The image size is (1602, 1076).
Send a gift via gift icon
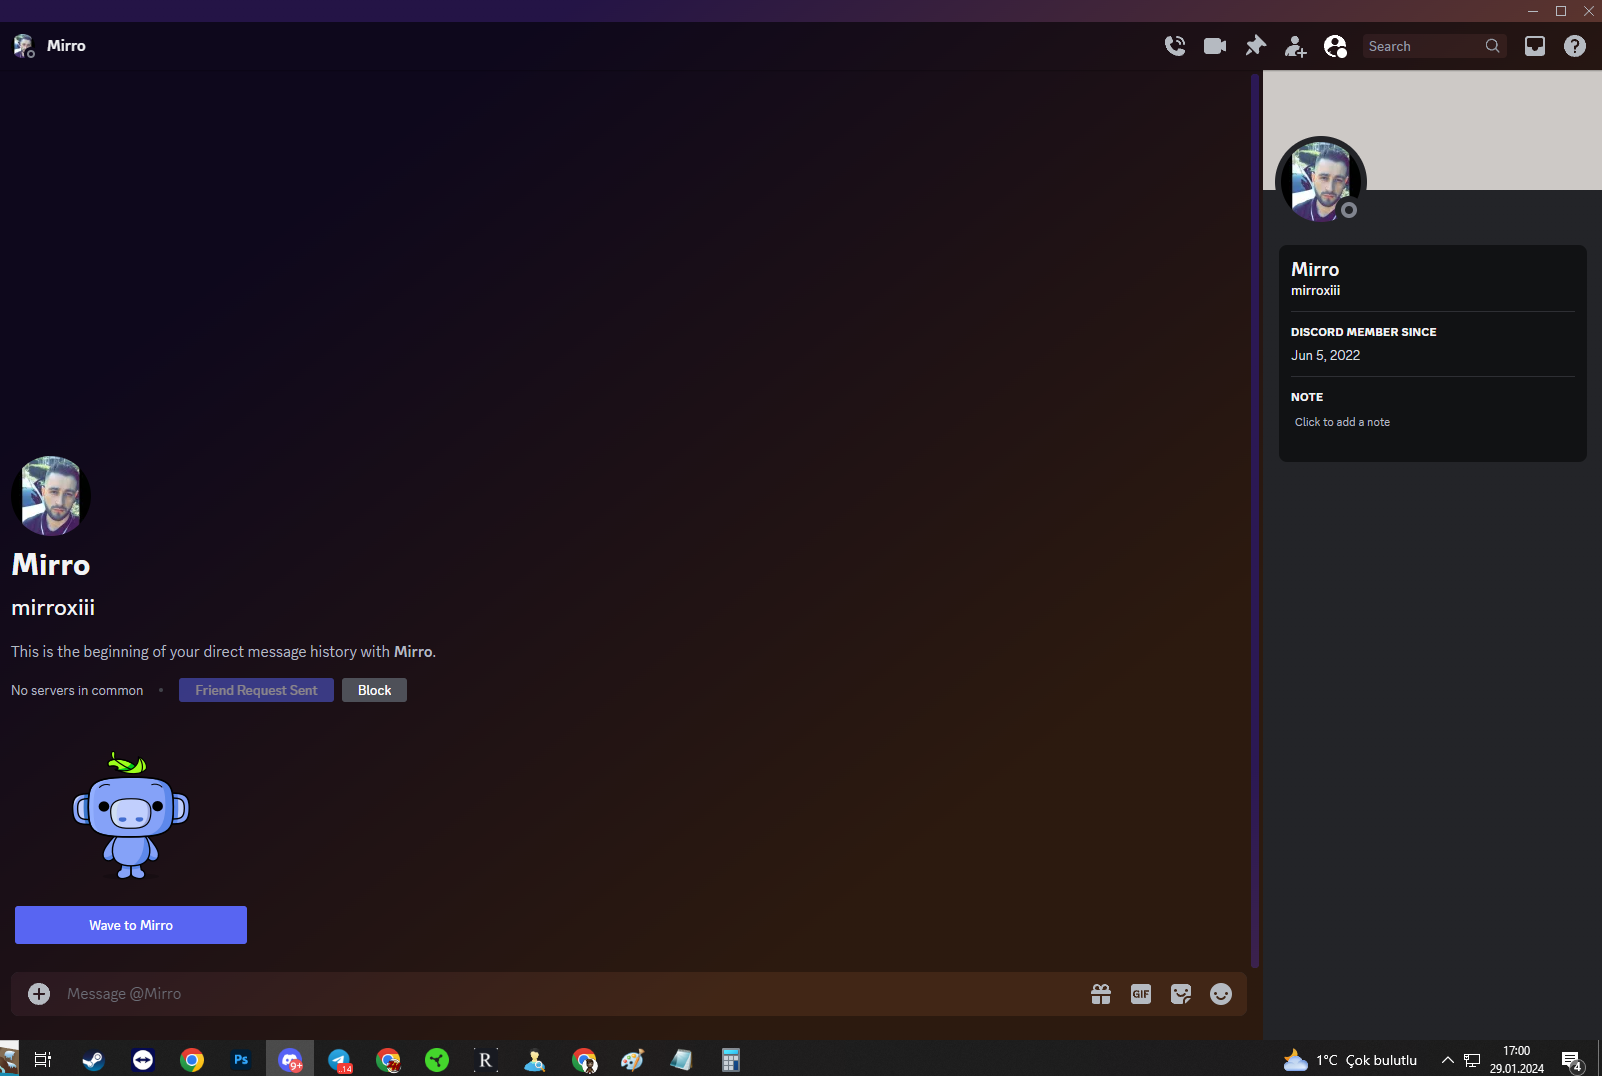[1101, 994]
